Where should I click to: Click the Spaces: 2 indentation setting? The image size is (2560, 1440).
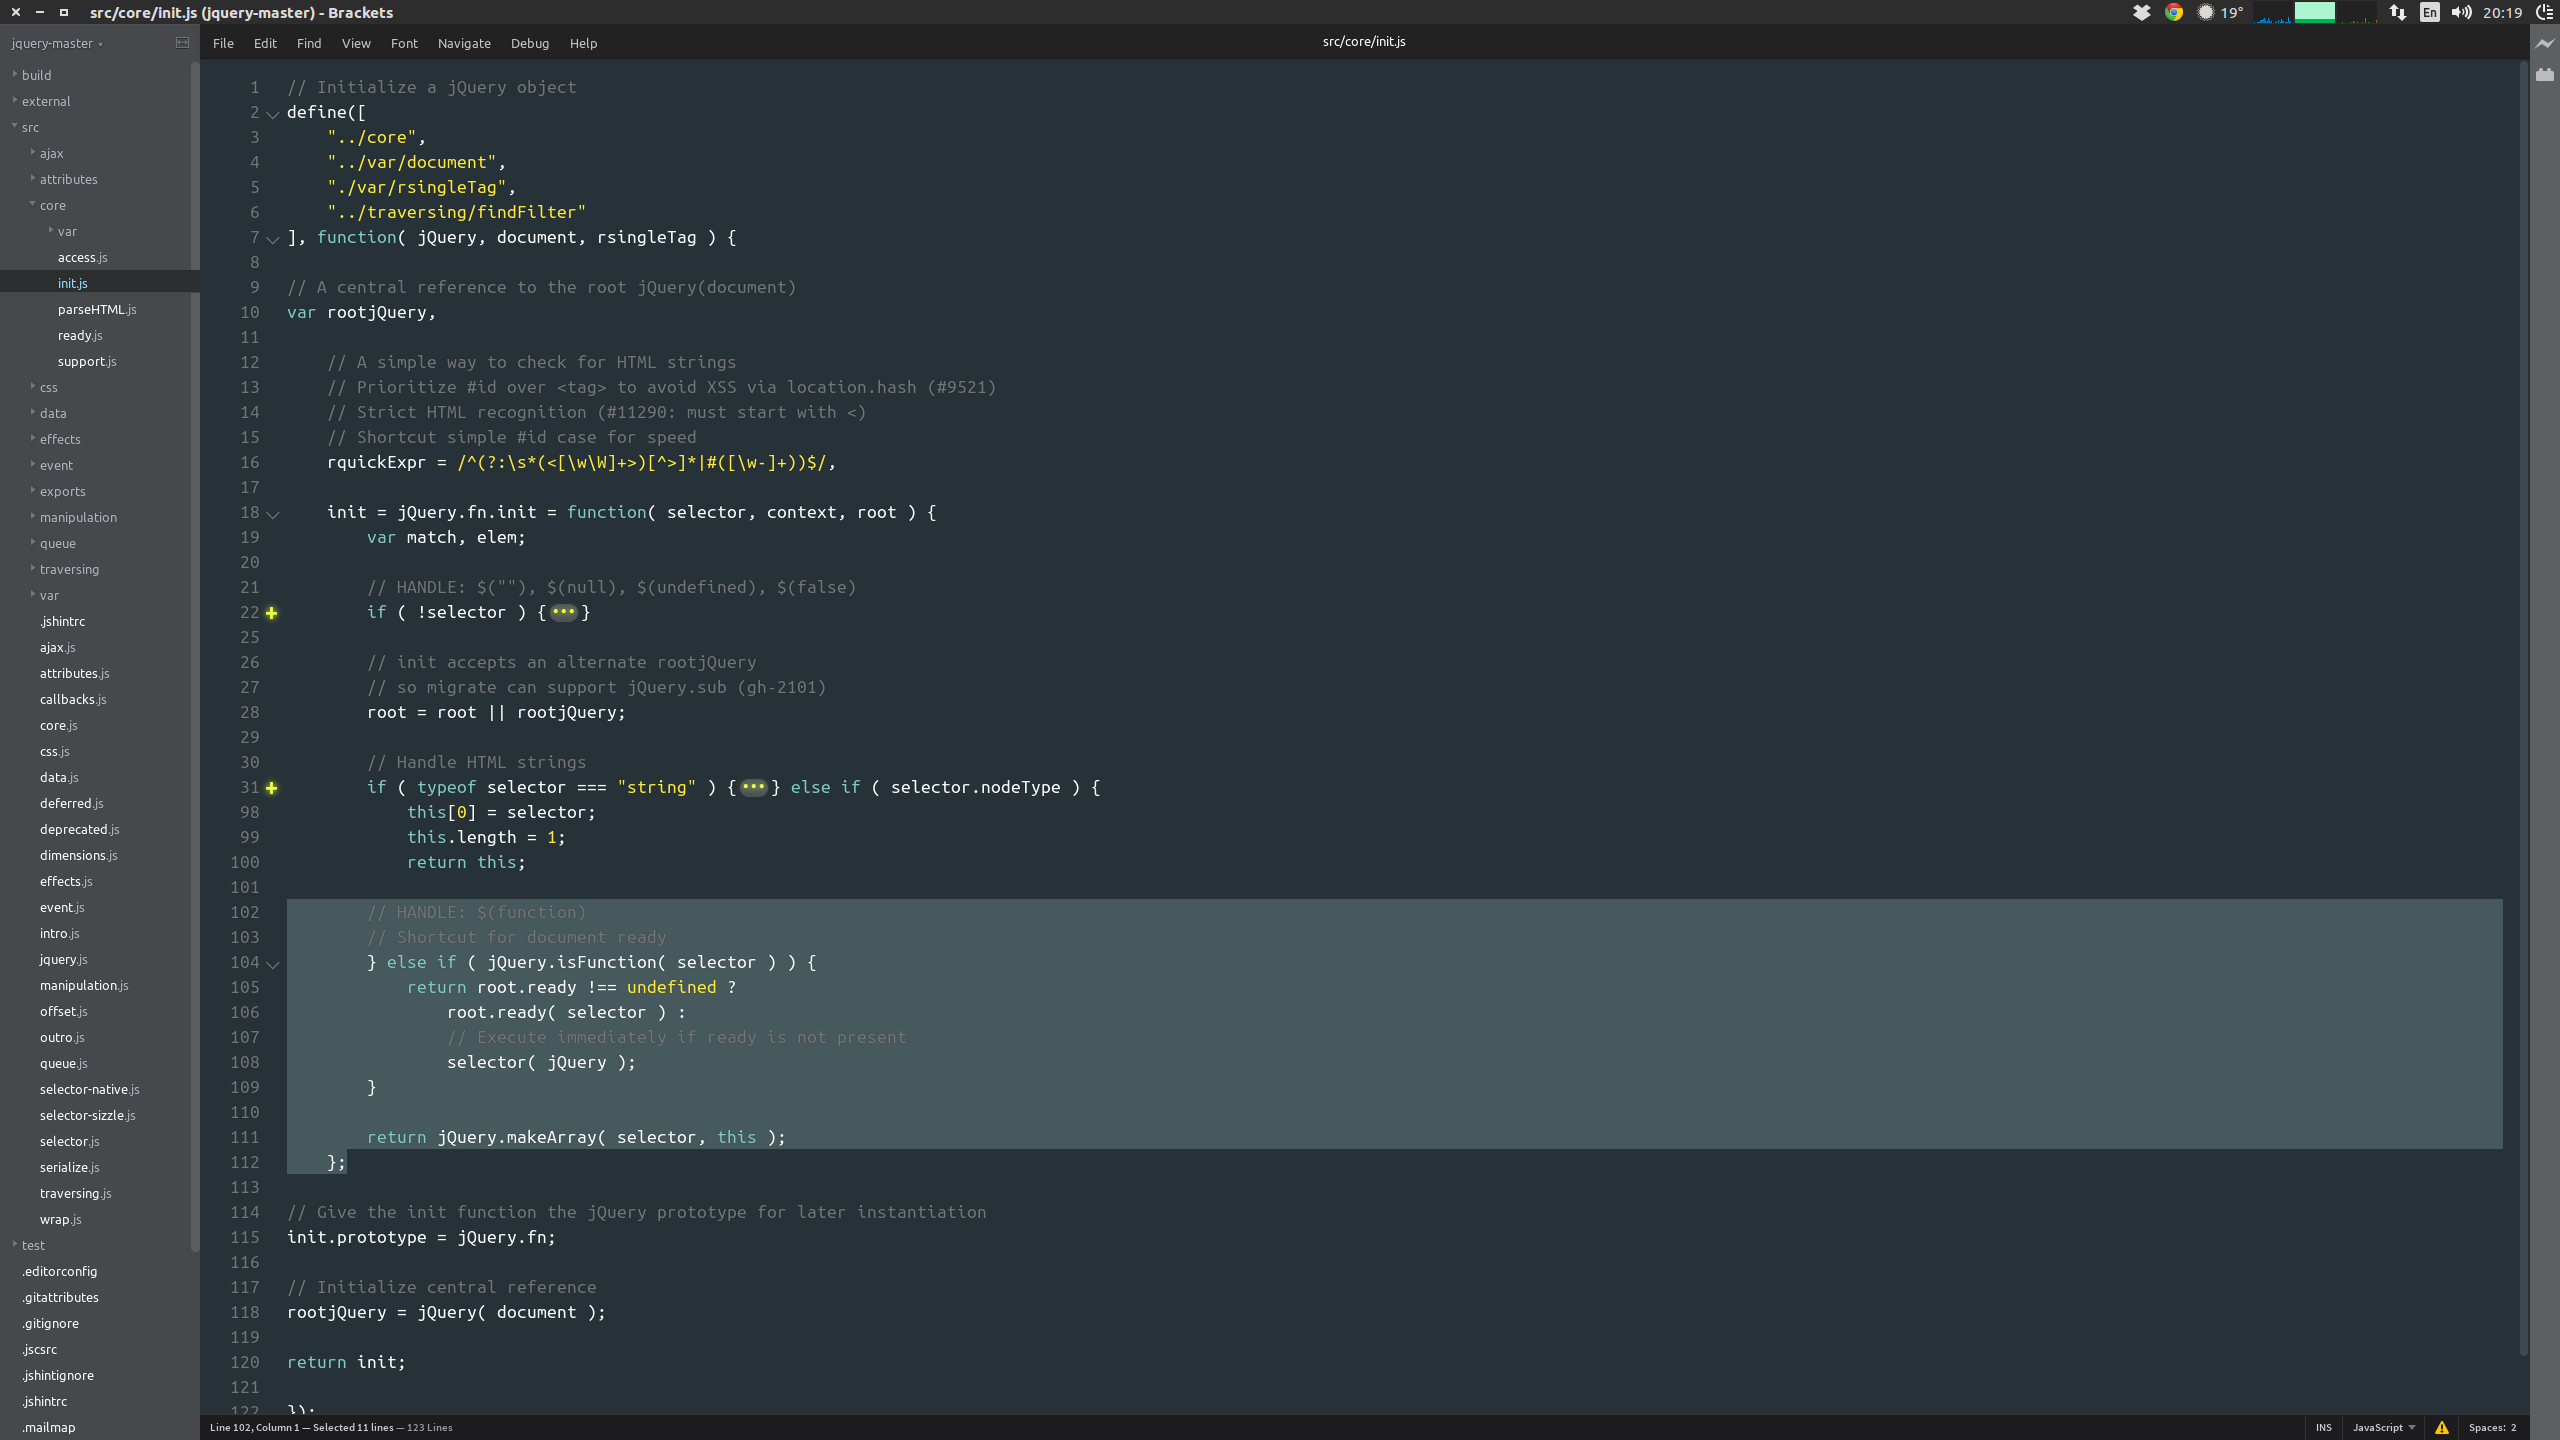[2492, 1428]
